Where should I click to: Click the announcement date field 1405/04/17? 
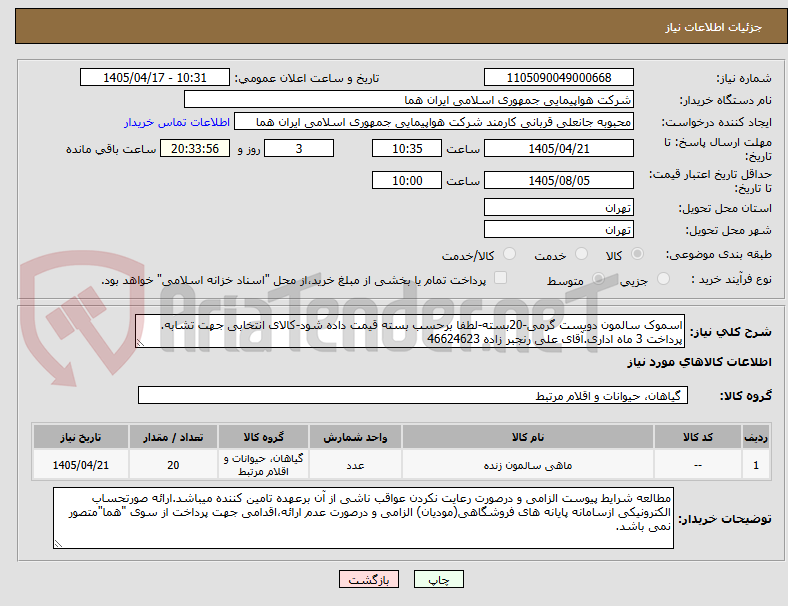(x=155, y=77)
